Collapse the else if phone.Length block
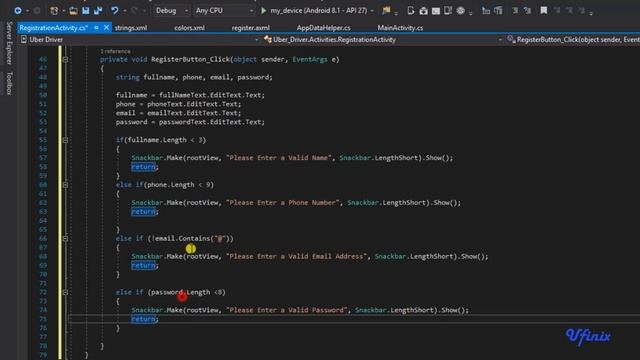Image resolution: width=640 pixels, height=360 pixels. [x=65, y=185]
